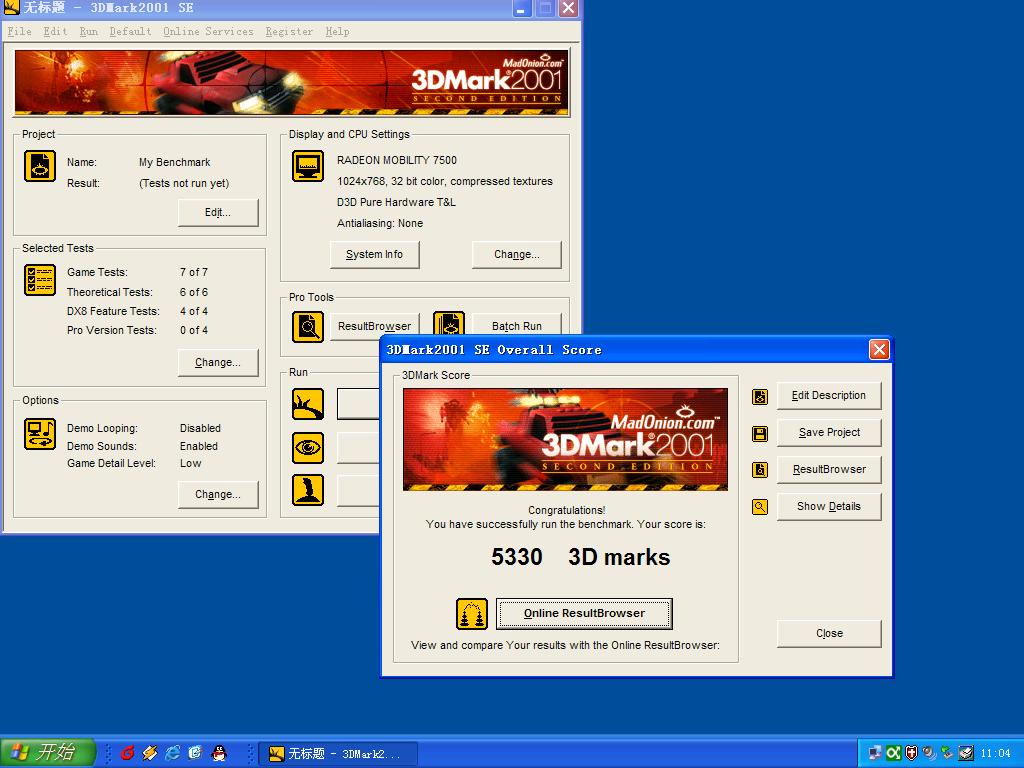Click the Project benchmark file icon

pos(40,166)
